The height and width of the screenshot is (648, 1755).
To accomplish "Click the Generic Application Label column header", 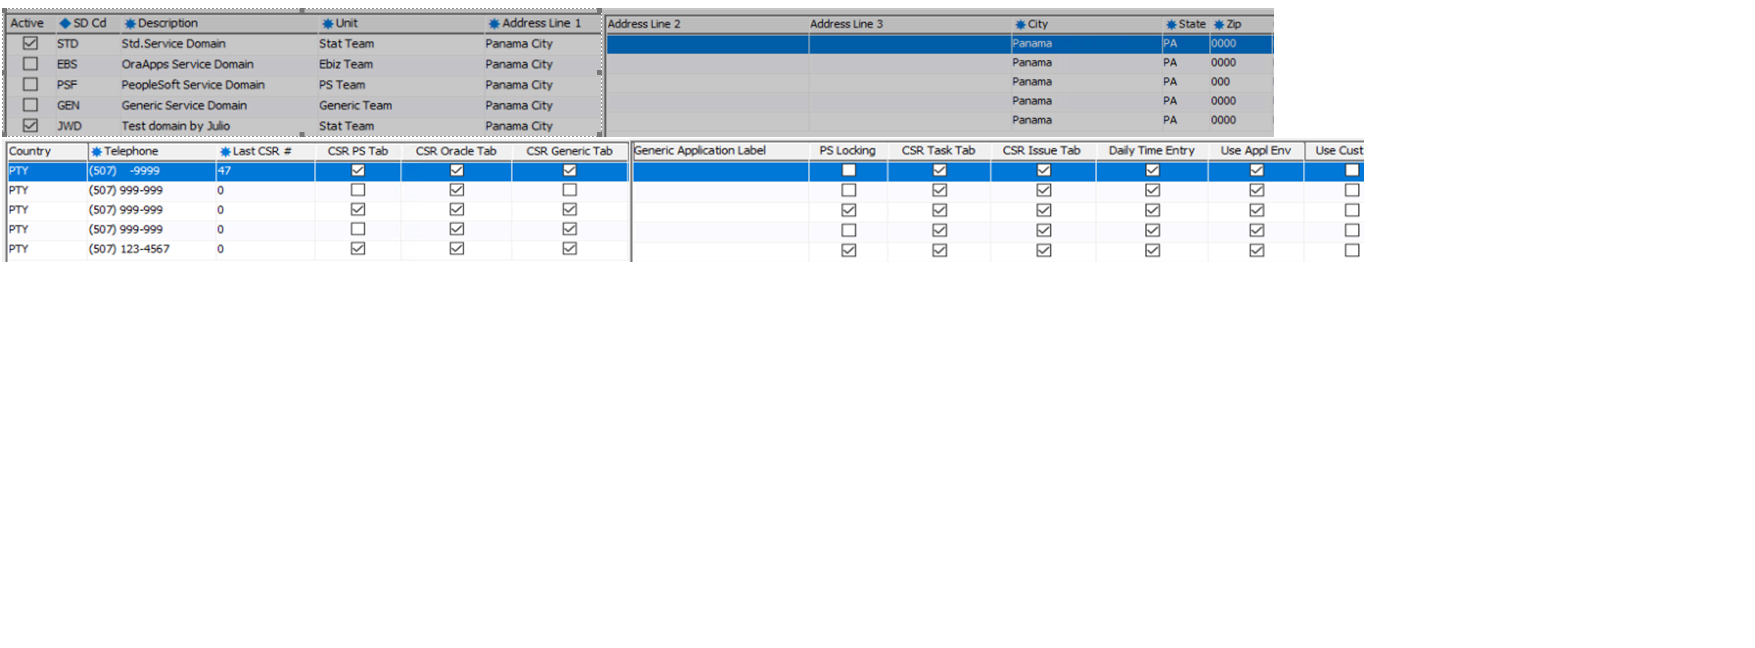I will coord(700,150).
